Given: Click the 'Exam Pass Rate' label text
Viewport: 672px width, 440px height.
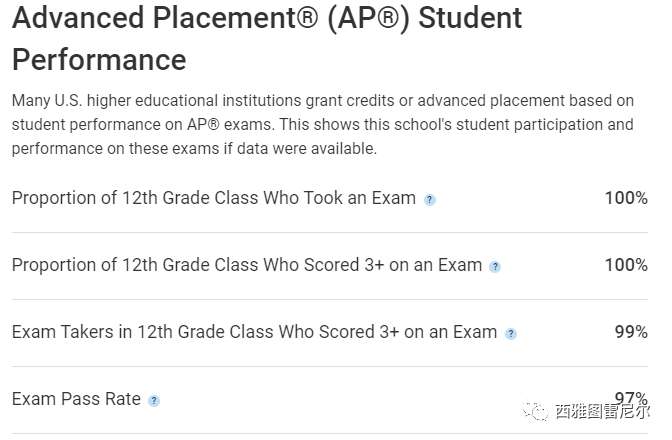Looking at the screenshot, I should [x=76, y=399].
